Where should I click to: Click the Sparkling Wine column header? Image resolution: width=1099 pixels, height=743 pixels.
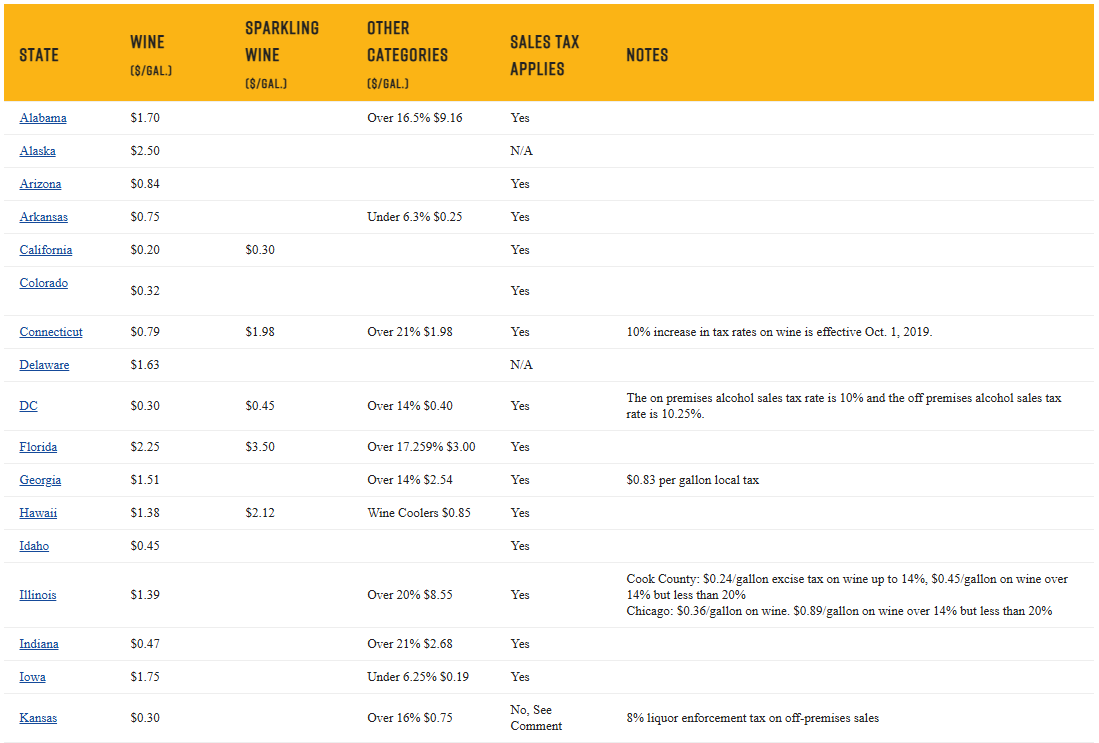282,42
